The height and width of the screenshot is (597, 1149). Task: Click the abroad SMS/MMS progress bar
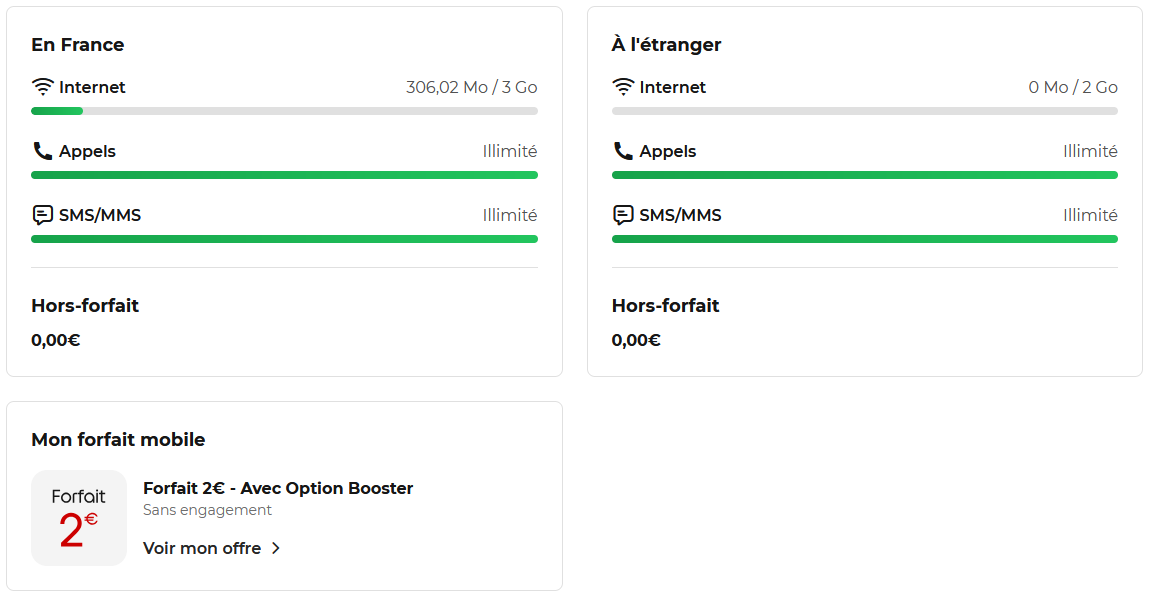865,239
